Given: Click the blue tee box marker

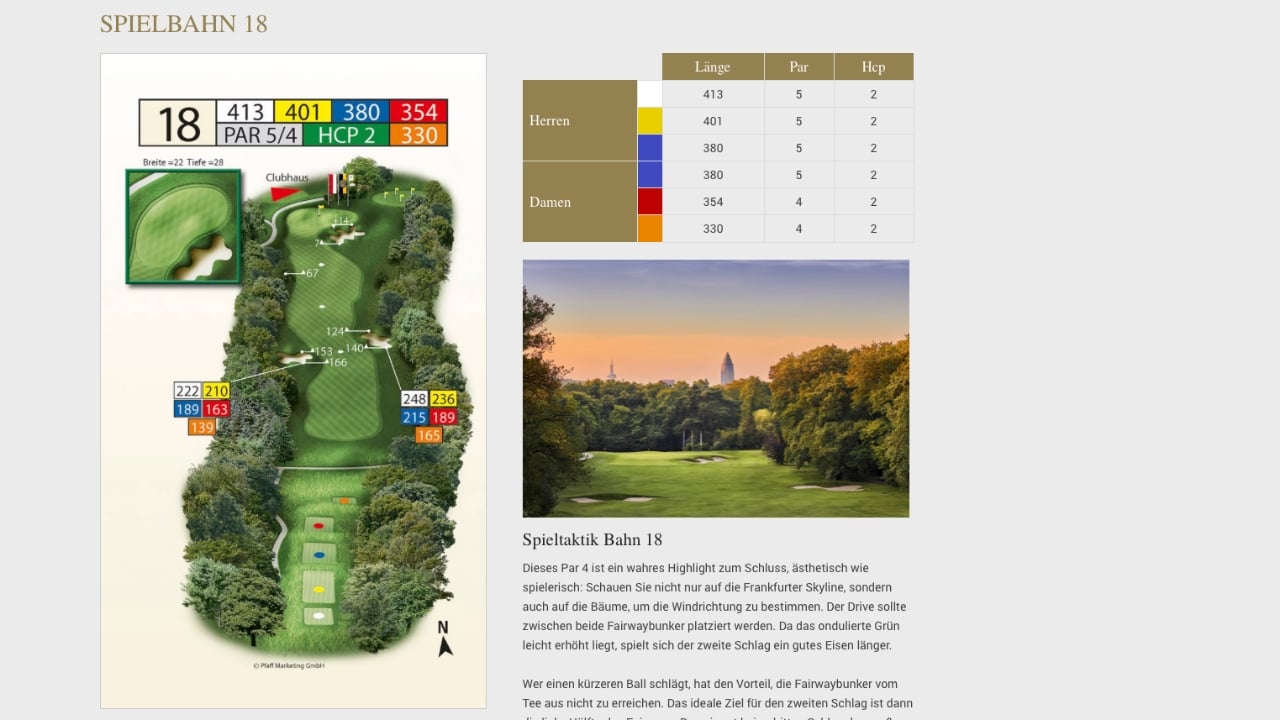Looking at the screenshot, I should click(x=319, y=554).
